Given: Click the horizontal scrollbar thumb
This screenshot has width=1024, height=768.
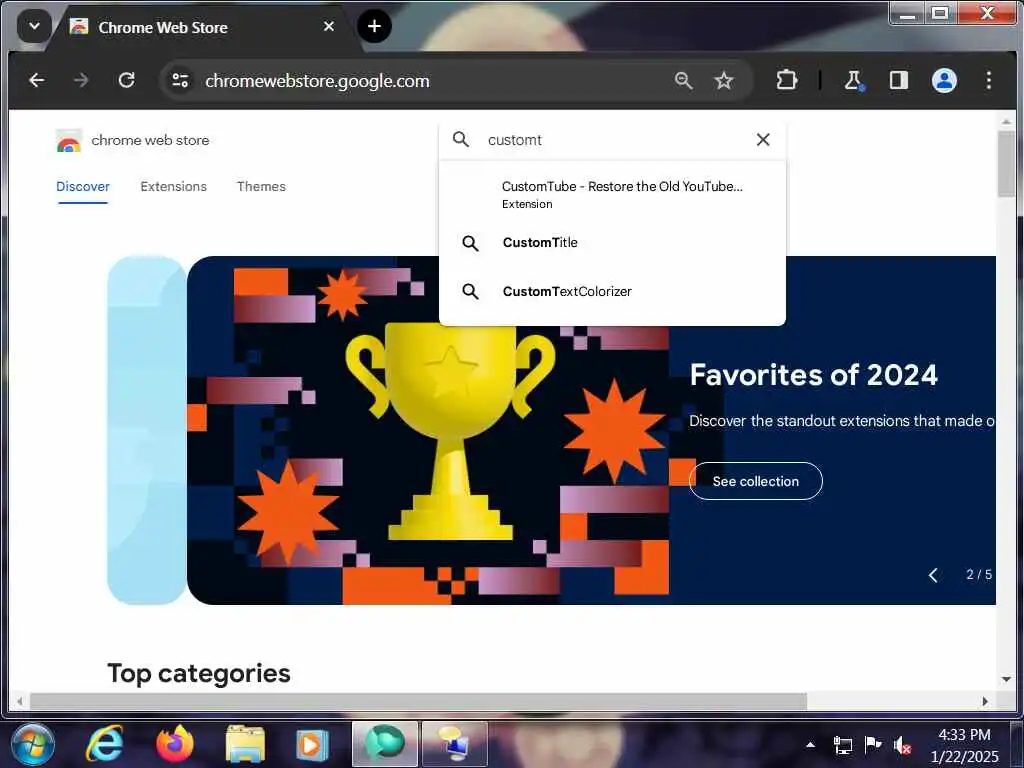Looking at the screenshot, I should pyautogui.click(x=418, y=701).
